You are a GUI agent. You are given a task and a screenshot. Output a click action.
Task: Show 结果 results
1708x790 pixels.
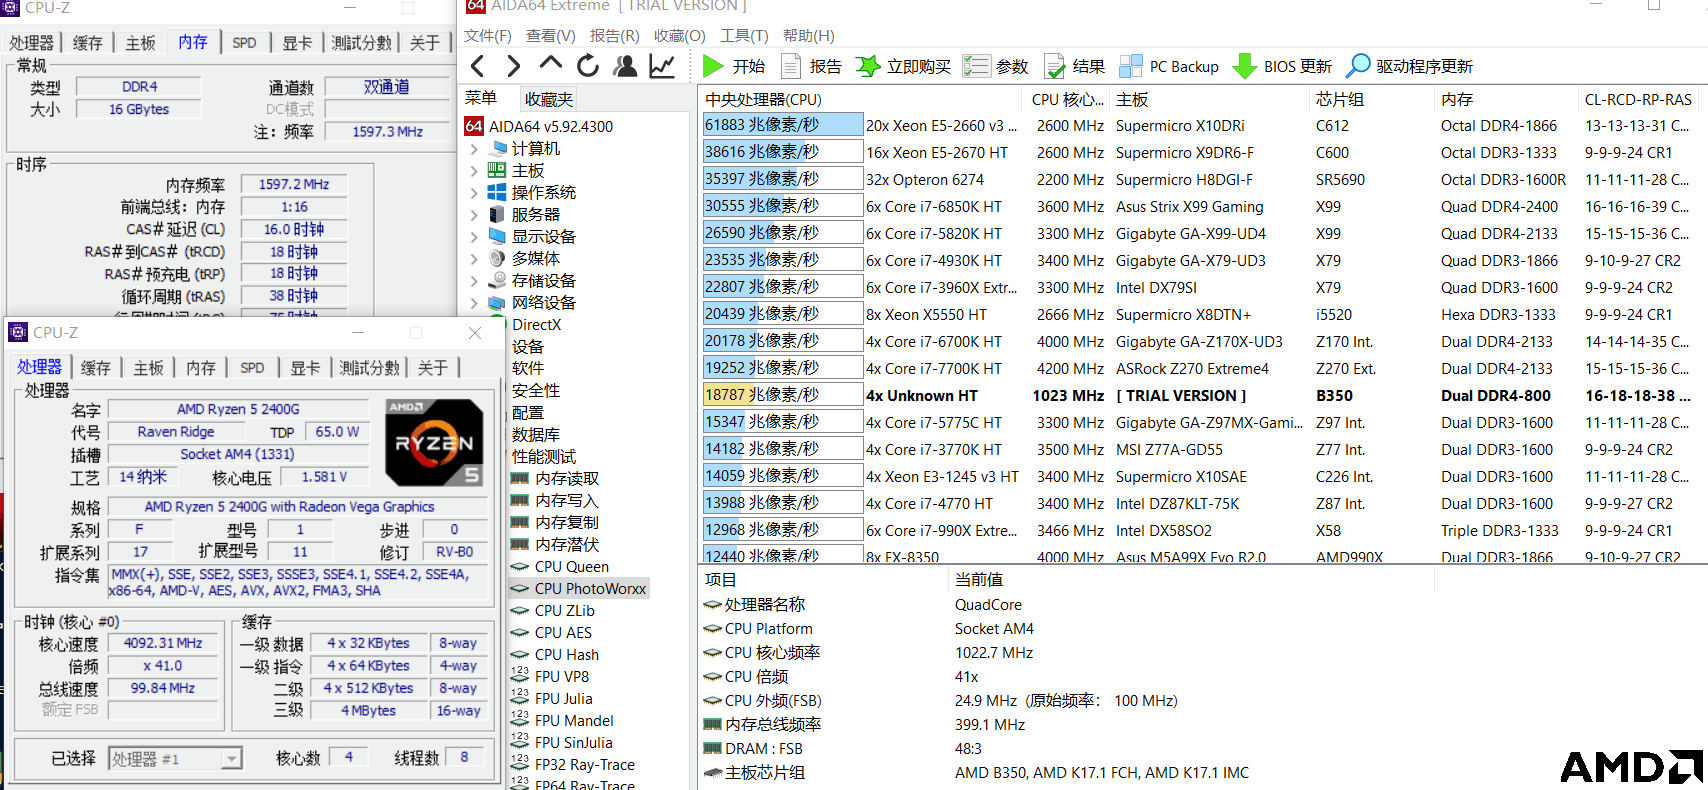point(1074,67)
